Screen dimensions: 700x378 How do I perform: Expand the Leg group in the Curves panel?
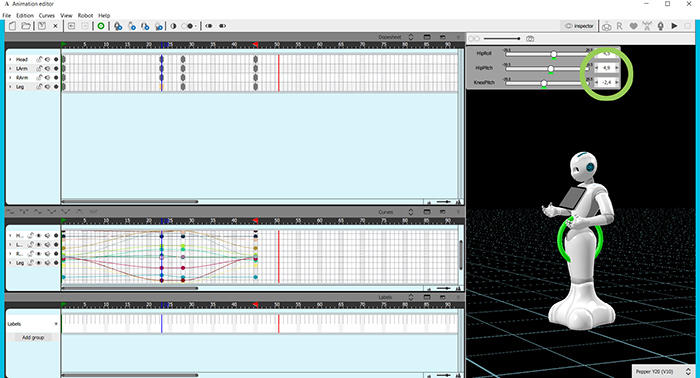pos(10,263)
